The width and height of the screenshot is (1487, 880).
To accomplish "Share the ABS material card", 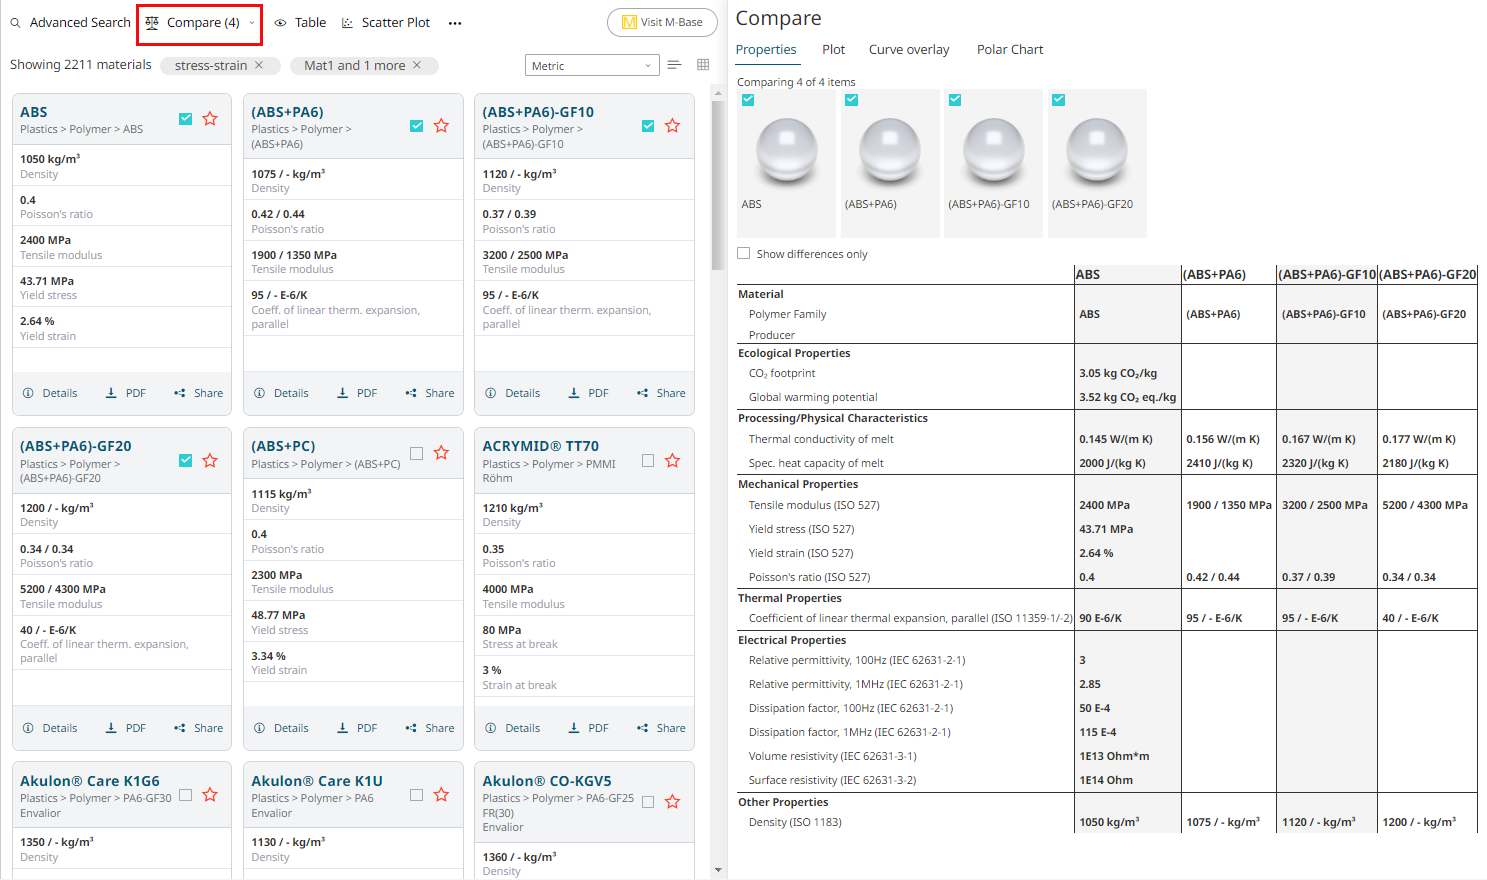I will 198,393.
